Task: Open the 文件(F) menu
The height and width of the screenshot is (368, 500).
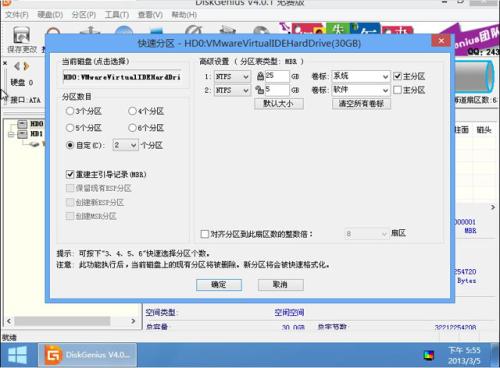Action: [17, 15]
